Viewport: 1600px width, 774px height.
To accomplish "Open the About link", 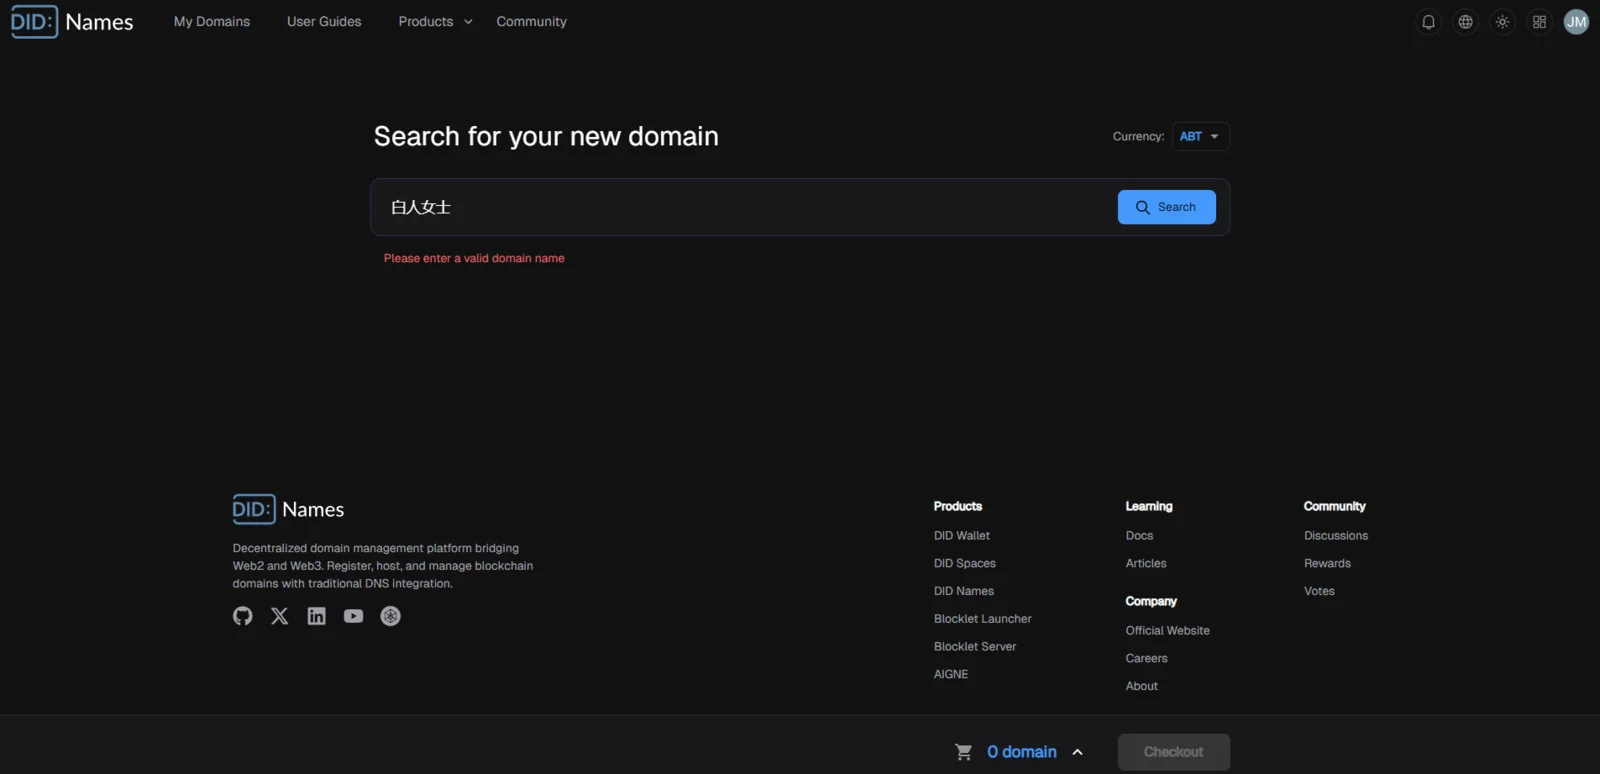I will click(1142, 686).
